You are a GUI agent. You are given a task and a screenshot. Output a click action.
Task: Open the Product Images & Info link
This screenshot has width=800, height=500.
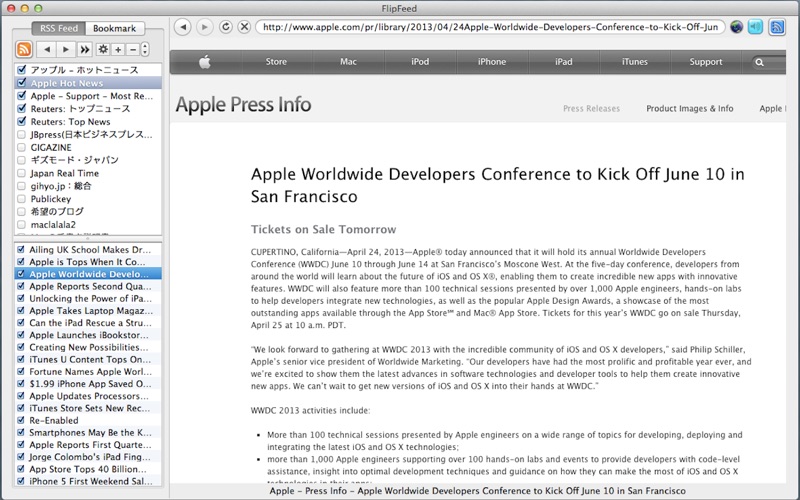point(690,108)
